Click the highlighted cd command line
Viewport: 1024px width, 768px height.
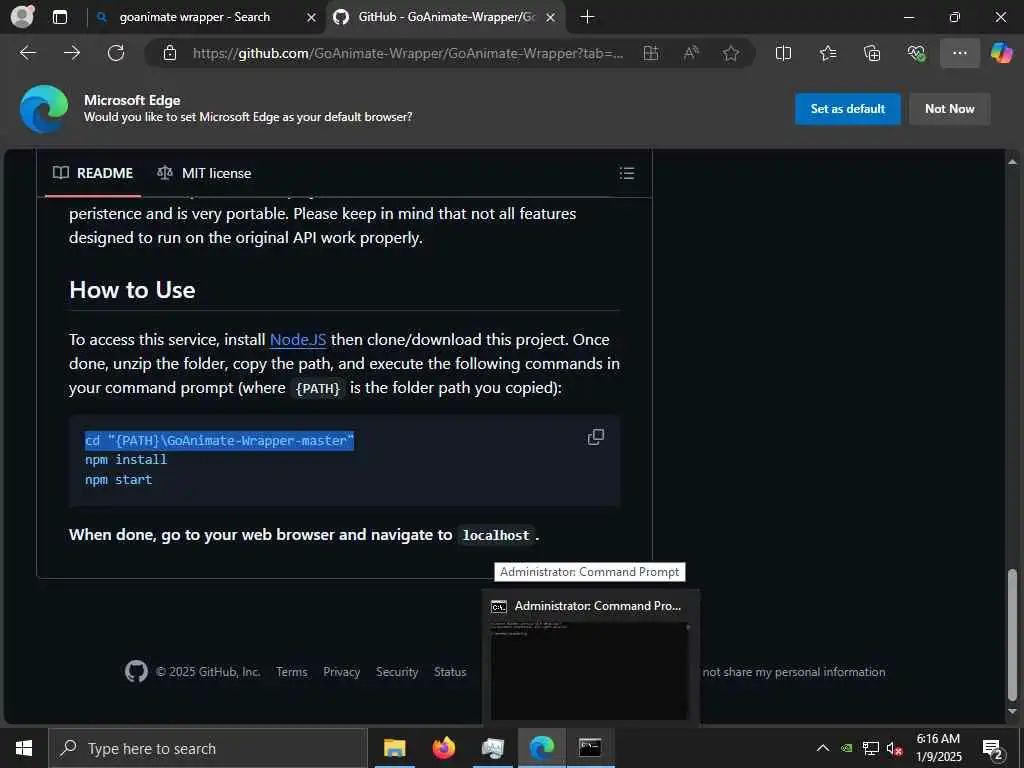tap(219, 440)
